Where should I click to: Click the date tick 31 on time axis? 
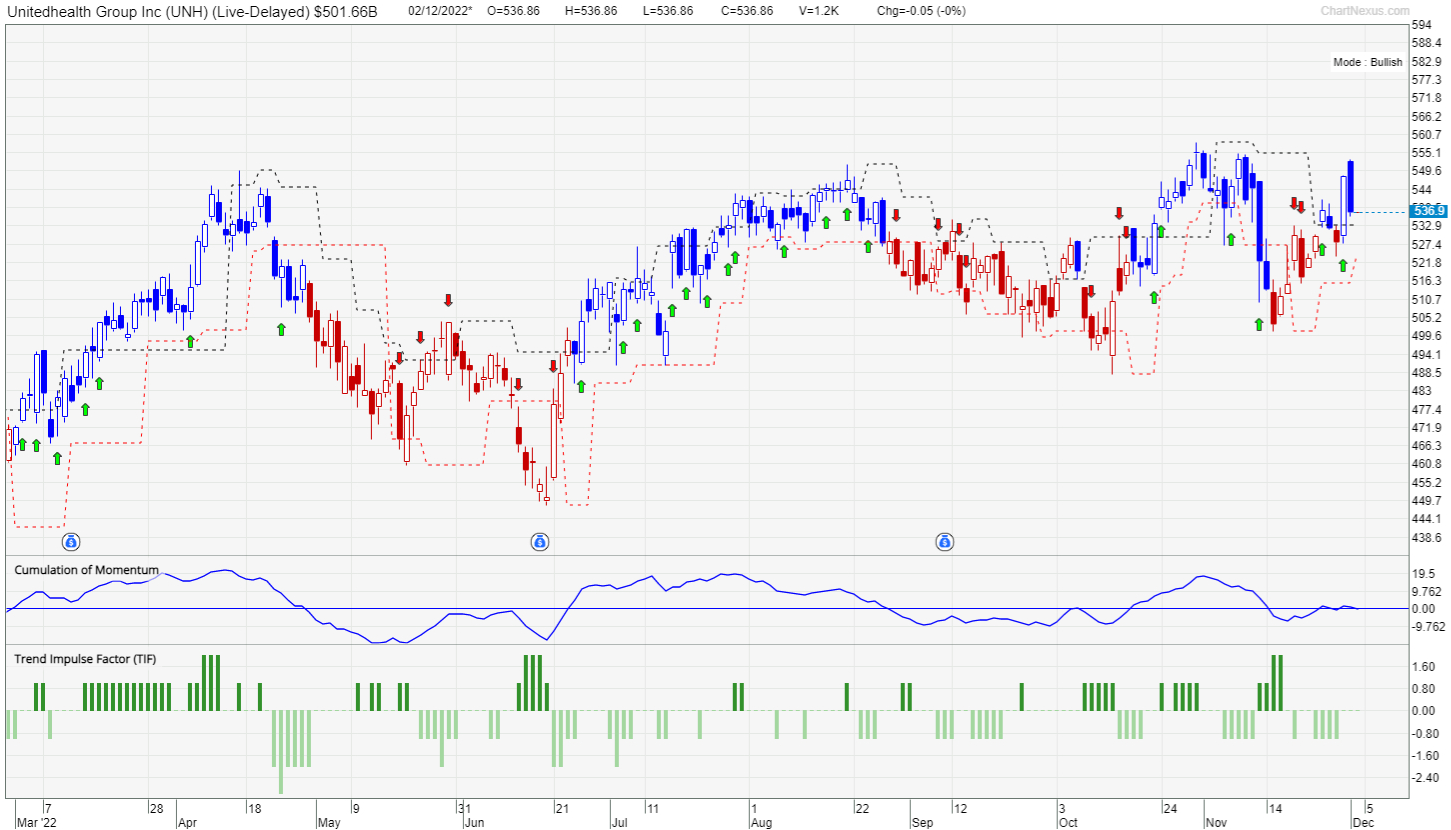463,807
